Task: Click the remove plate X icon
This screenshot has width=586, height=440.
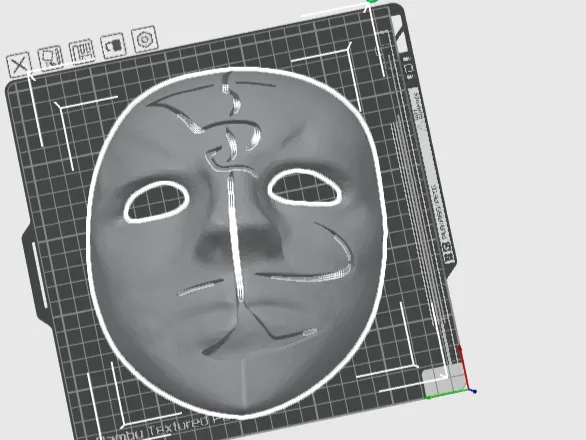Action: (19, 65)
